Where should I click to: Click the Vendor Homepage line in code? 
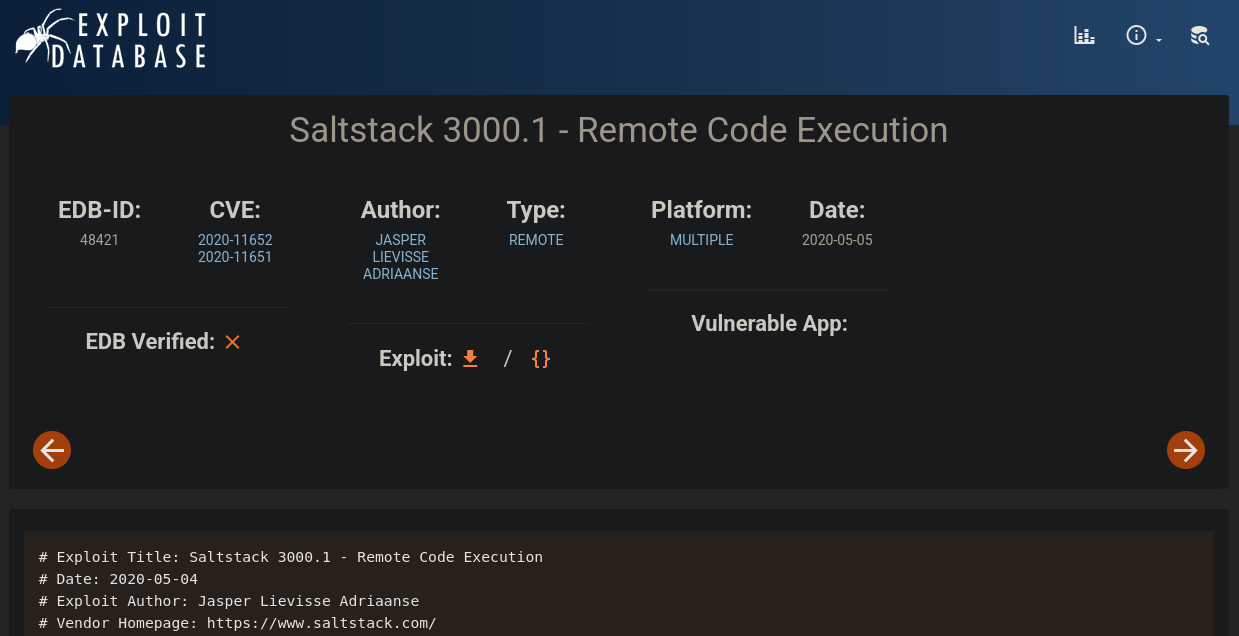pos(238,623)
